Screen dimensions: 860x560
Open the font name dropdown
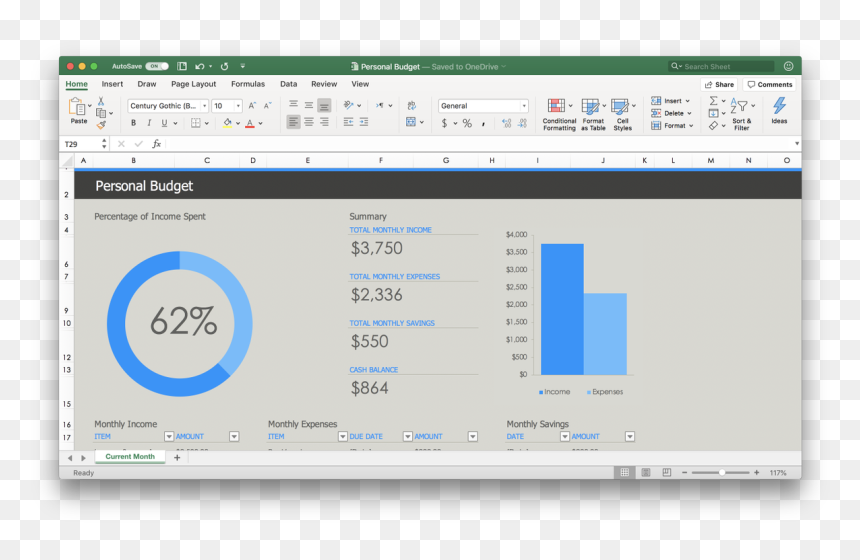[x=205, y=106]
